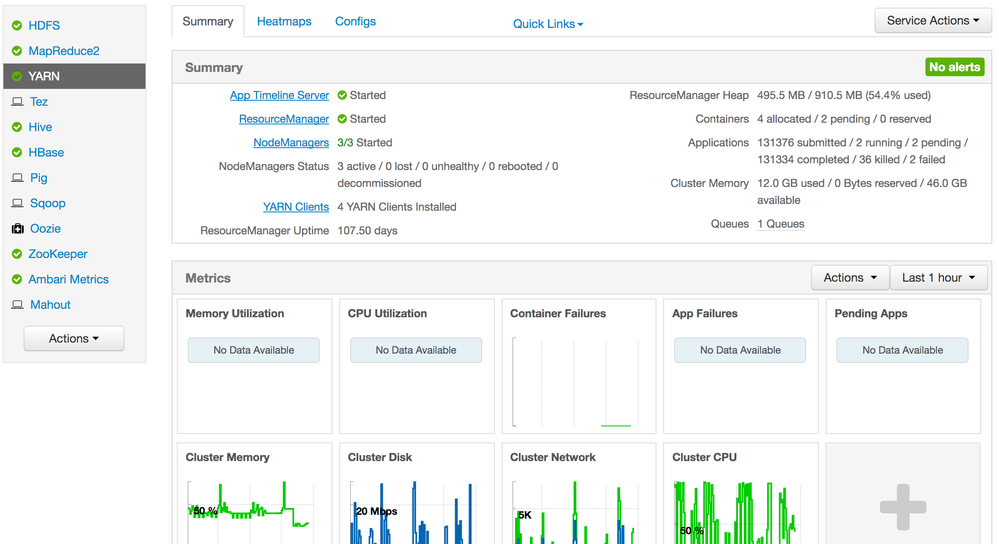Viewport: 999px width, 544px height.
Task: Select Ambari Metrics in the services list
Action: 68,279
